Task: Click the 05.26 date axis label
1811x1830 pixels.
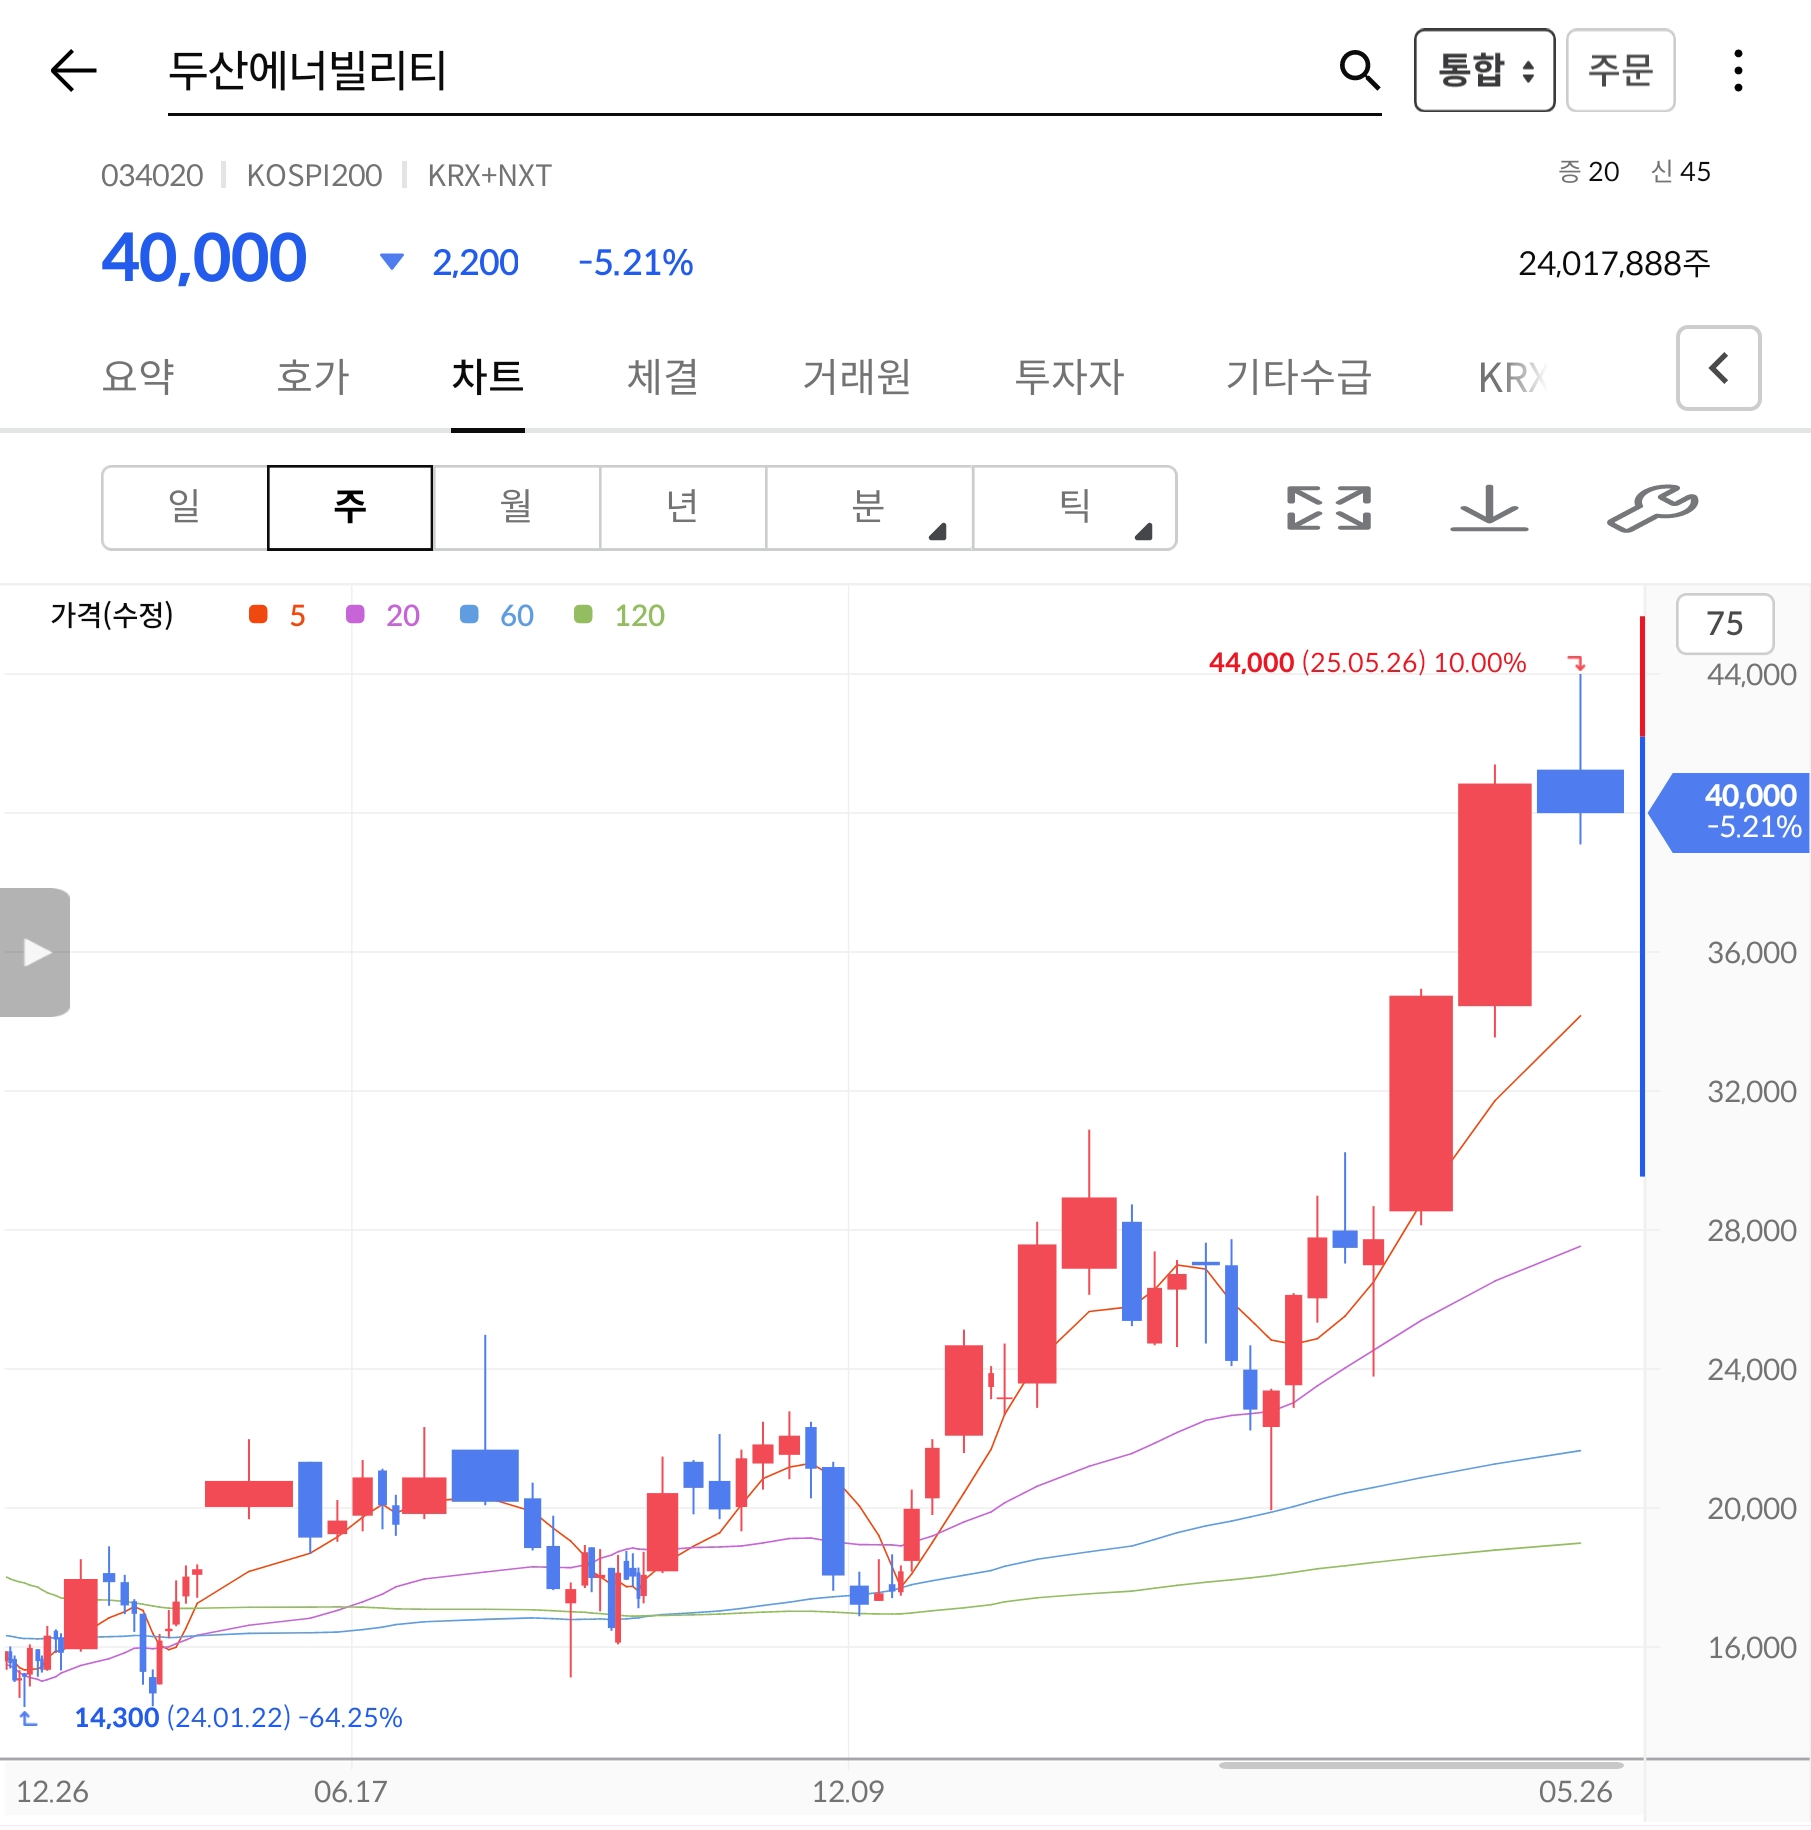Action: [x=1575, y=1791]
